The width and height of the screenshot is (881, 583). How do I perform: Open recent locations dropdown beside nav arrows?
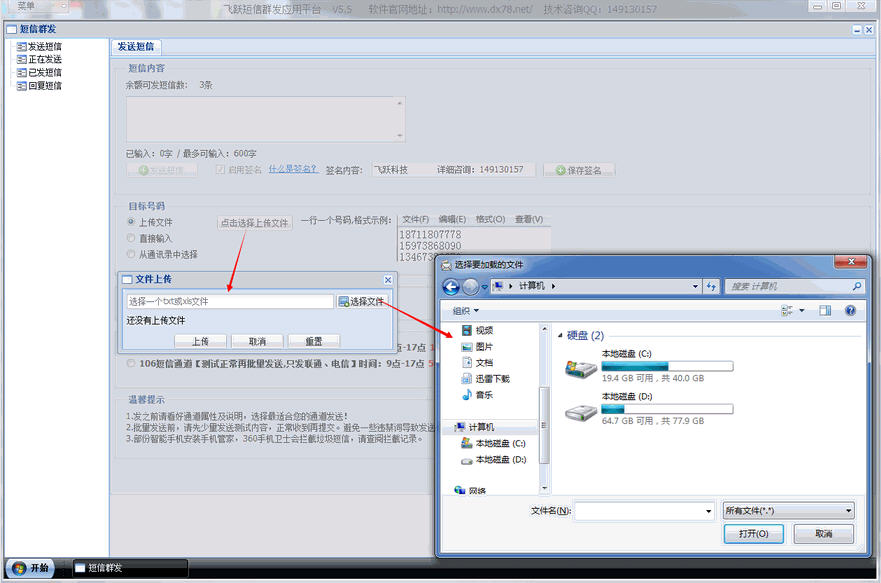(484, 287)
